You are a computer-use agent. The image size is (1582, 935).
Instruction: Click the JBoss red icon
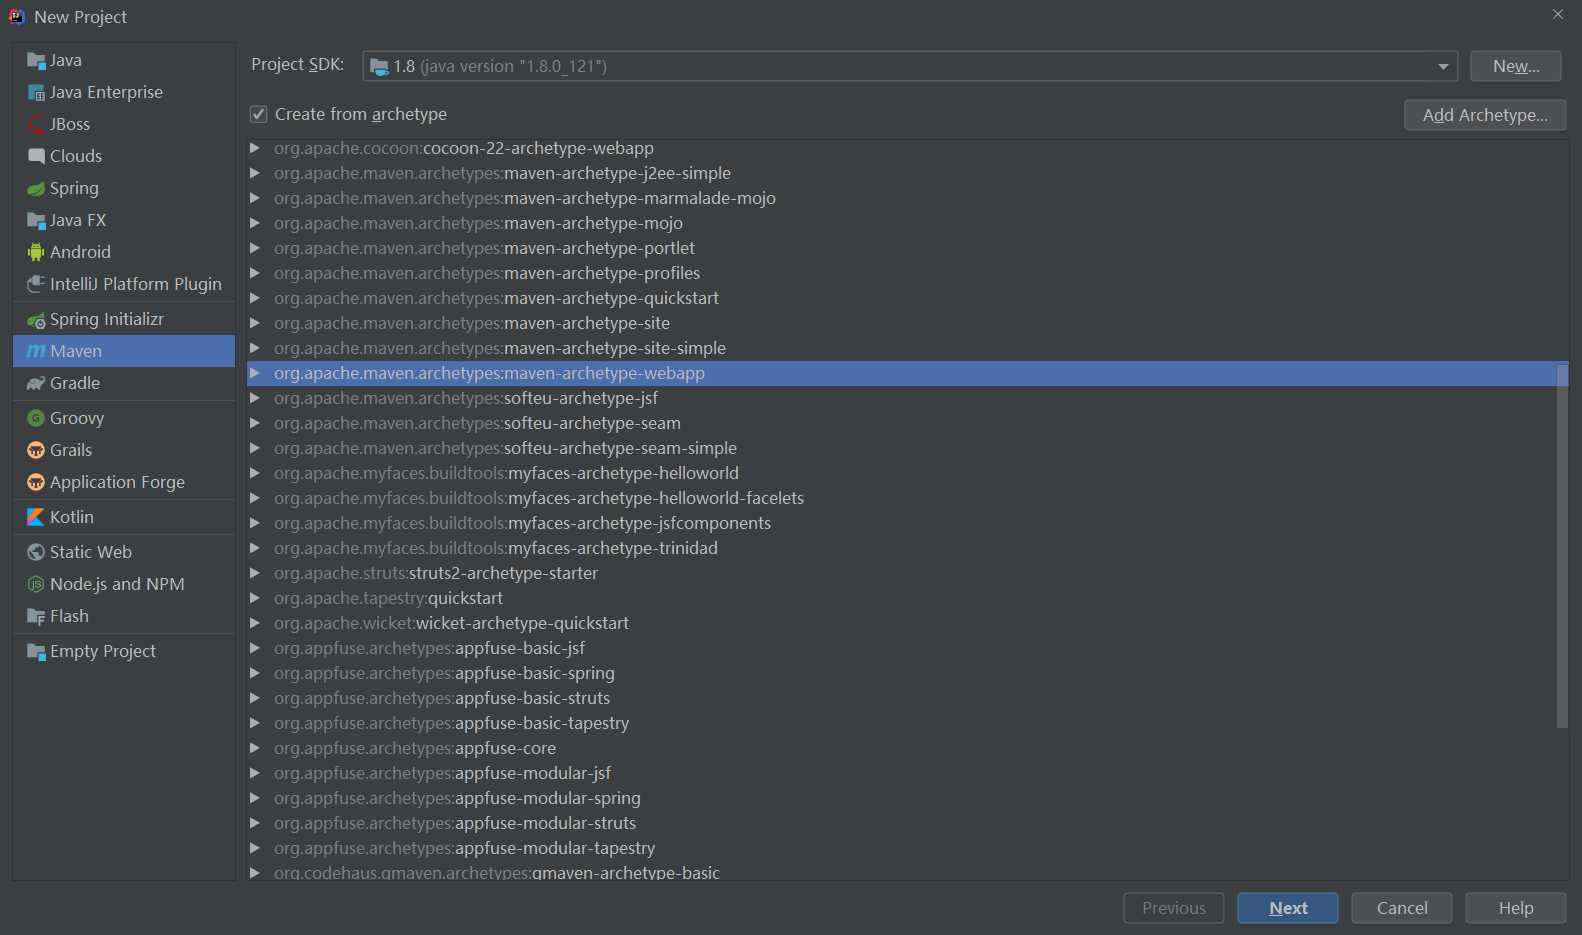click(x=36, y=125)
